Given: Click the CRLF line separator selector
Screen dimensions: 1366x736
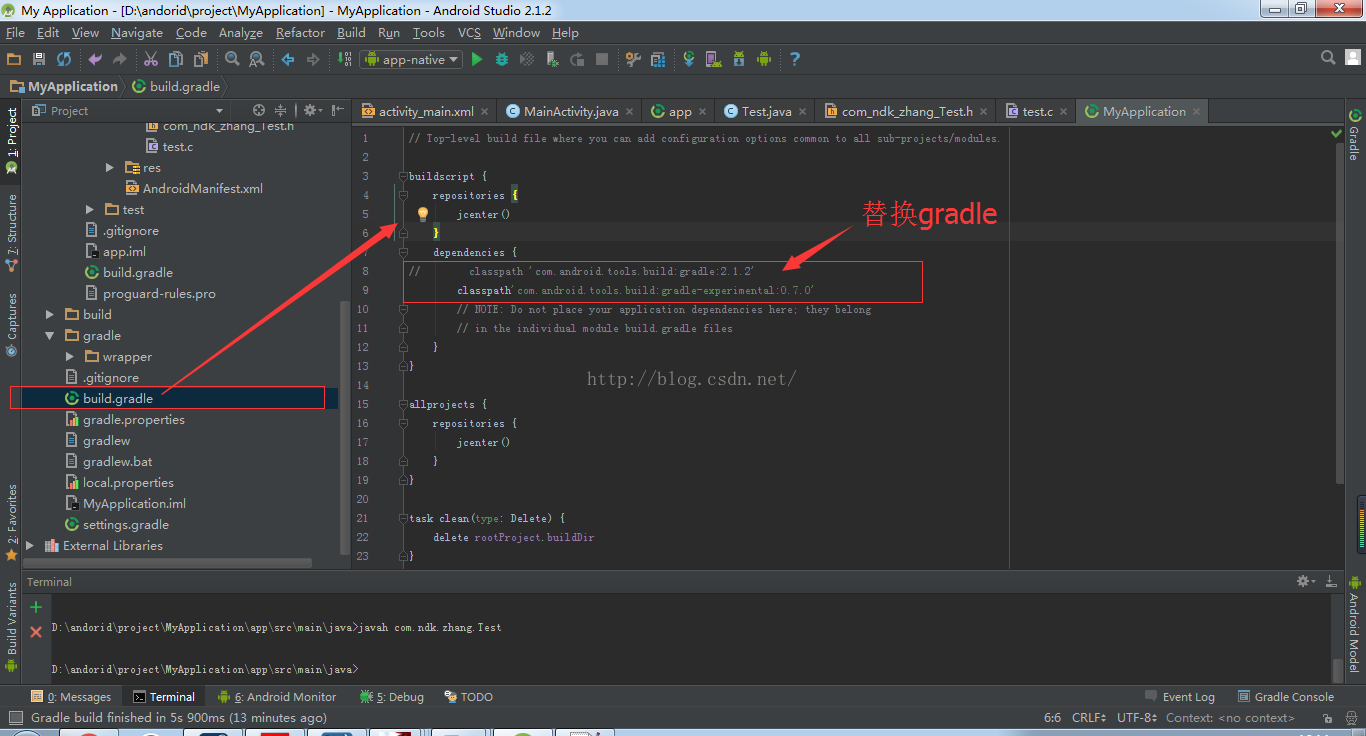Looking at the screenshot, I should point(1088,717).
